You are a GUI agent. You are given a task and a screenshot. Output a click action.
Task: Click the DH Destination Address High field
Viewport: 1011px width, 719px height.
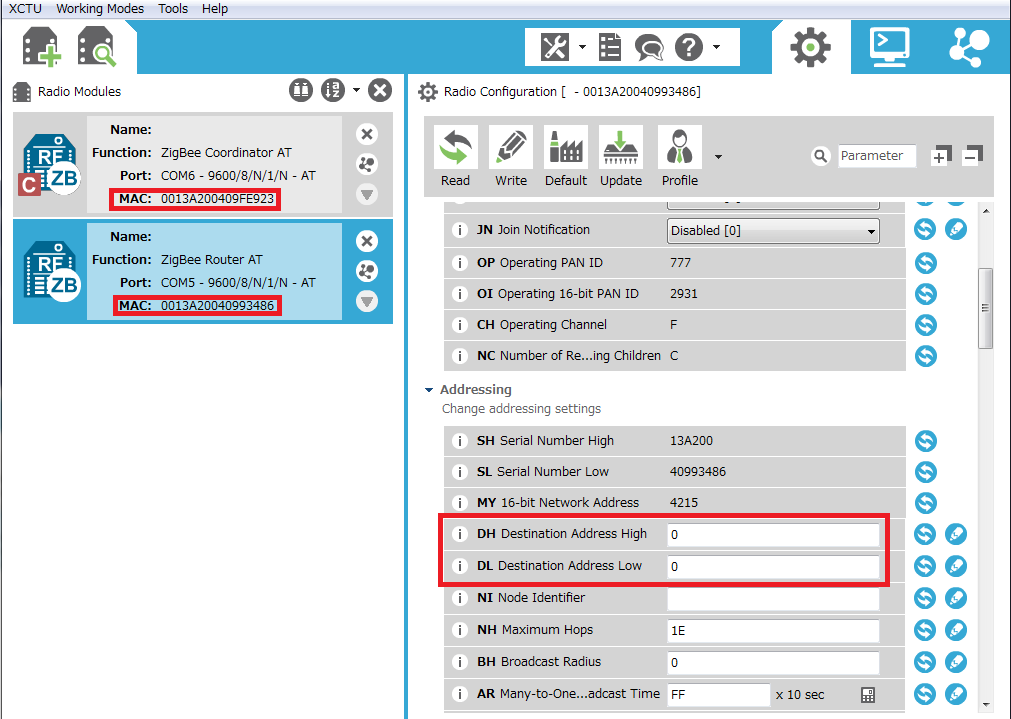(x=773, y=535)
